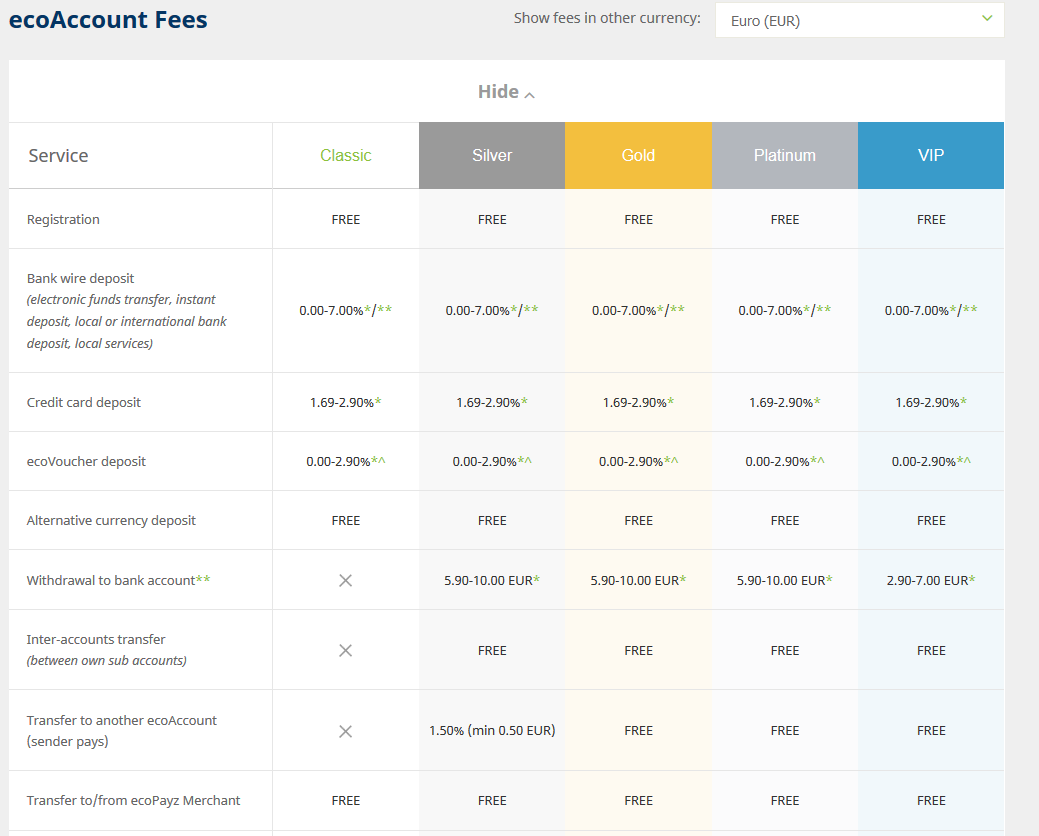The width and height of the screenshot is (1039, 836).
Task: Click the Transfer to/from ecoPayz Merchant label
Action: click(x=133, y=800)
